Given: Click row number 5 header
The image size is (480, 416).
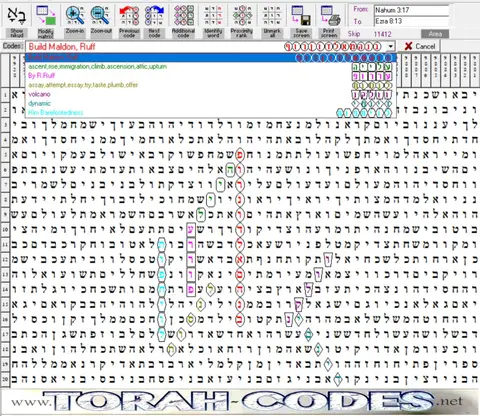Looking at the screenshot, I should pos(5,155).
